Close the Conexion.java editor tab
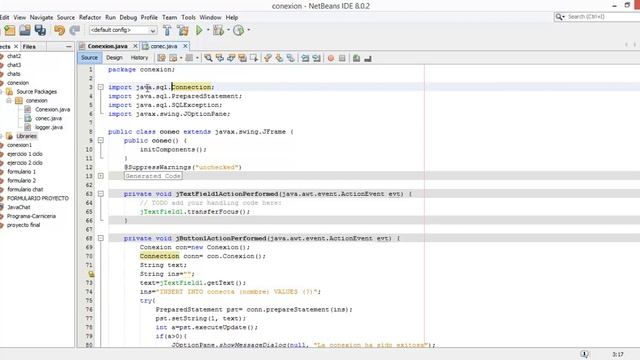640x360 pixels. 135,46
